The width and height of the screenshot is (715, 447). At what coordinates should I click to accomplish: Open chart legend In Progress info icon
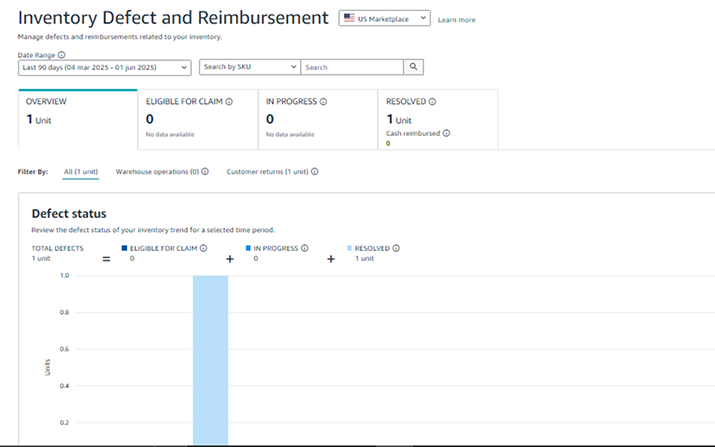tap(305, 248)
